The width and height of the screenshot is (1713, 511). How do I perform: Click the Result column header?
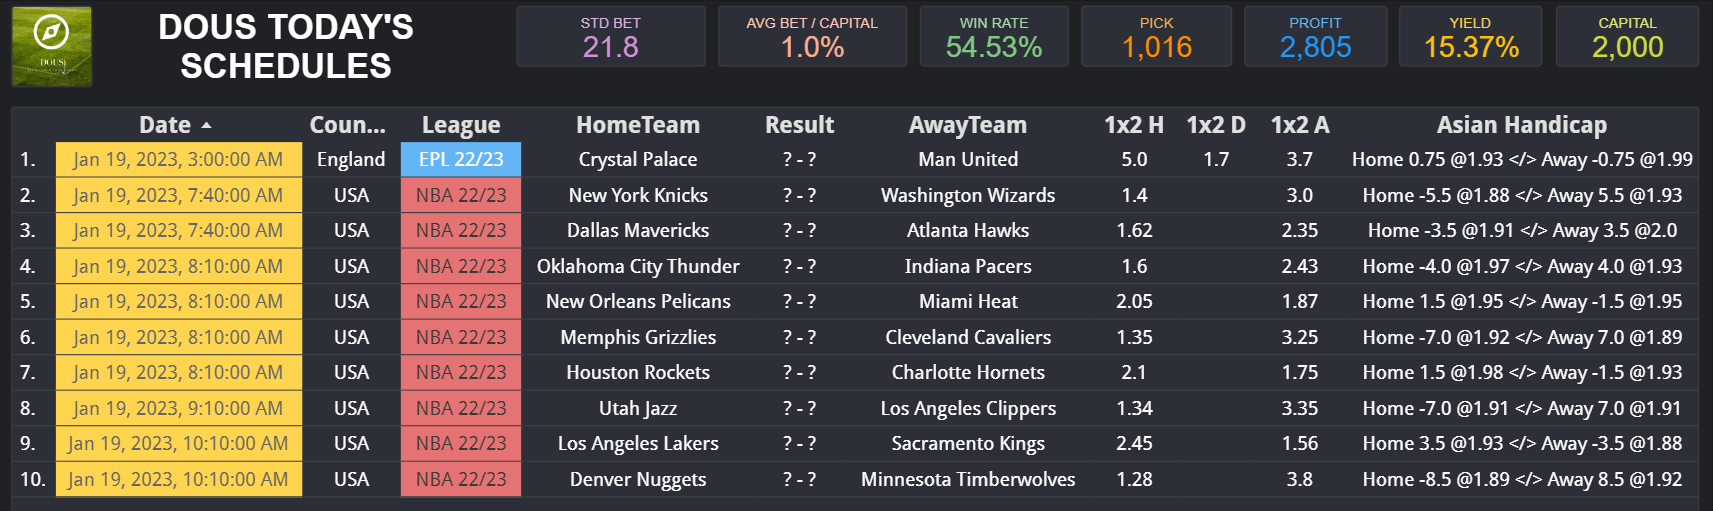[799, 125]
